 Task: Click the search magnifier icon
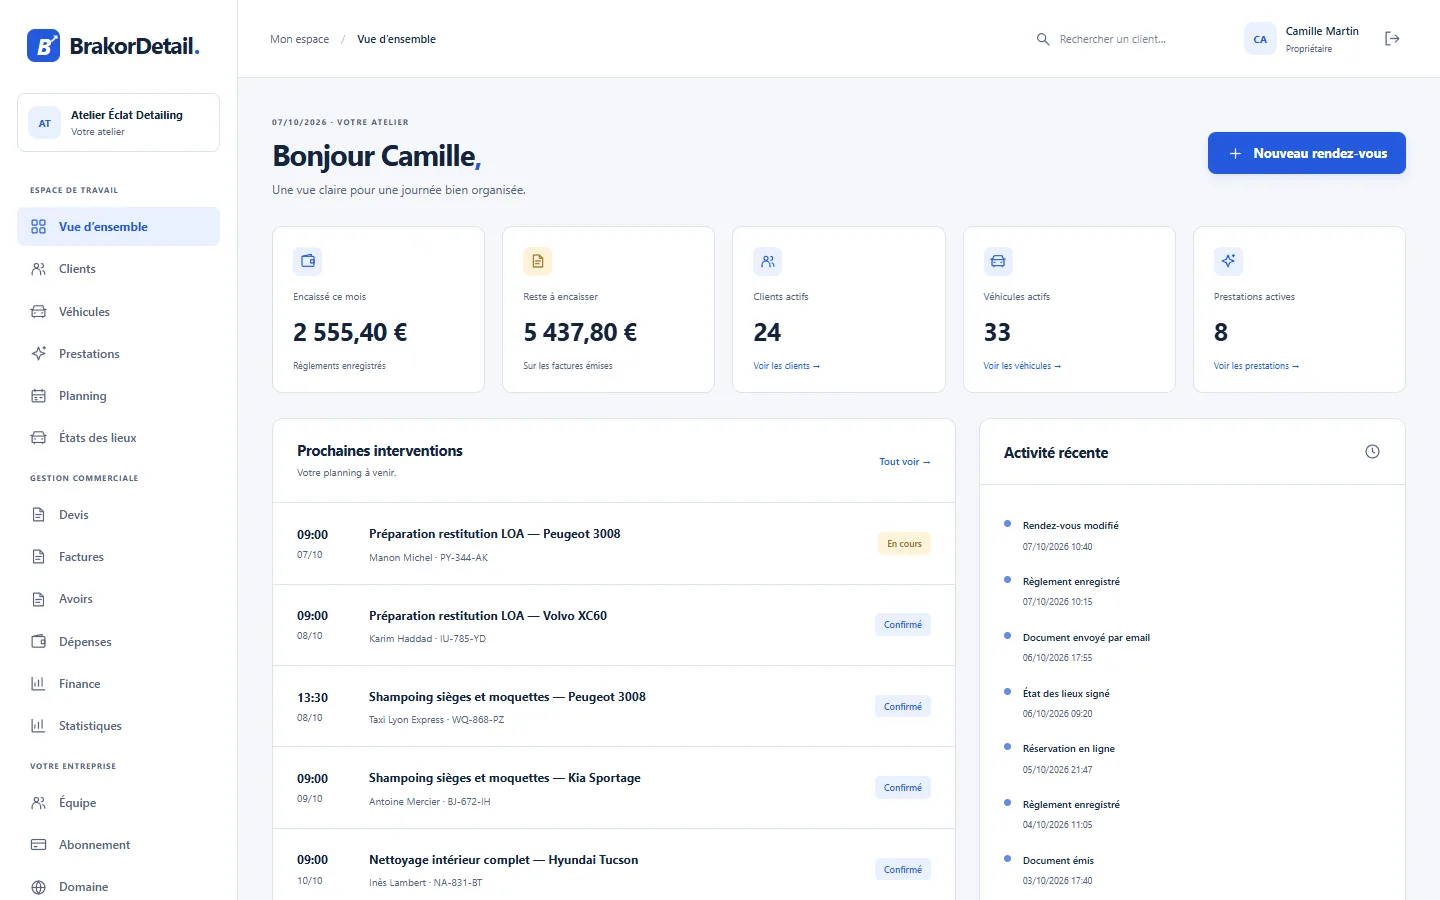(1043, 39)
